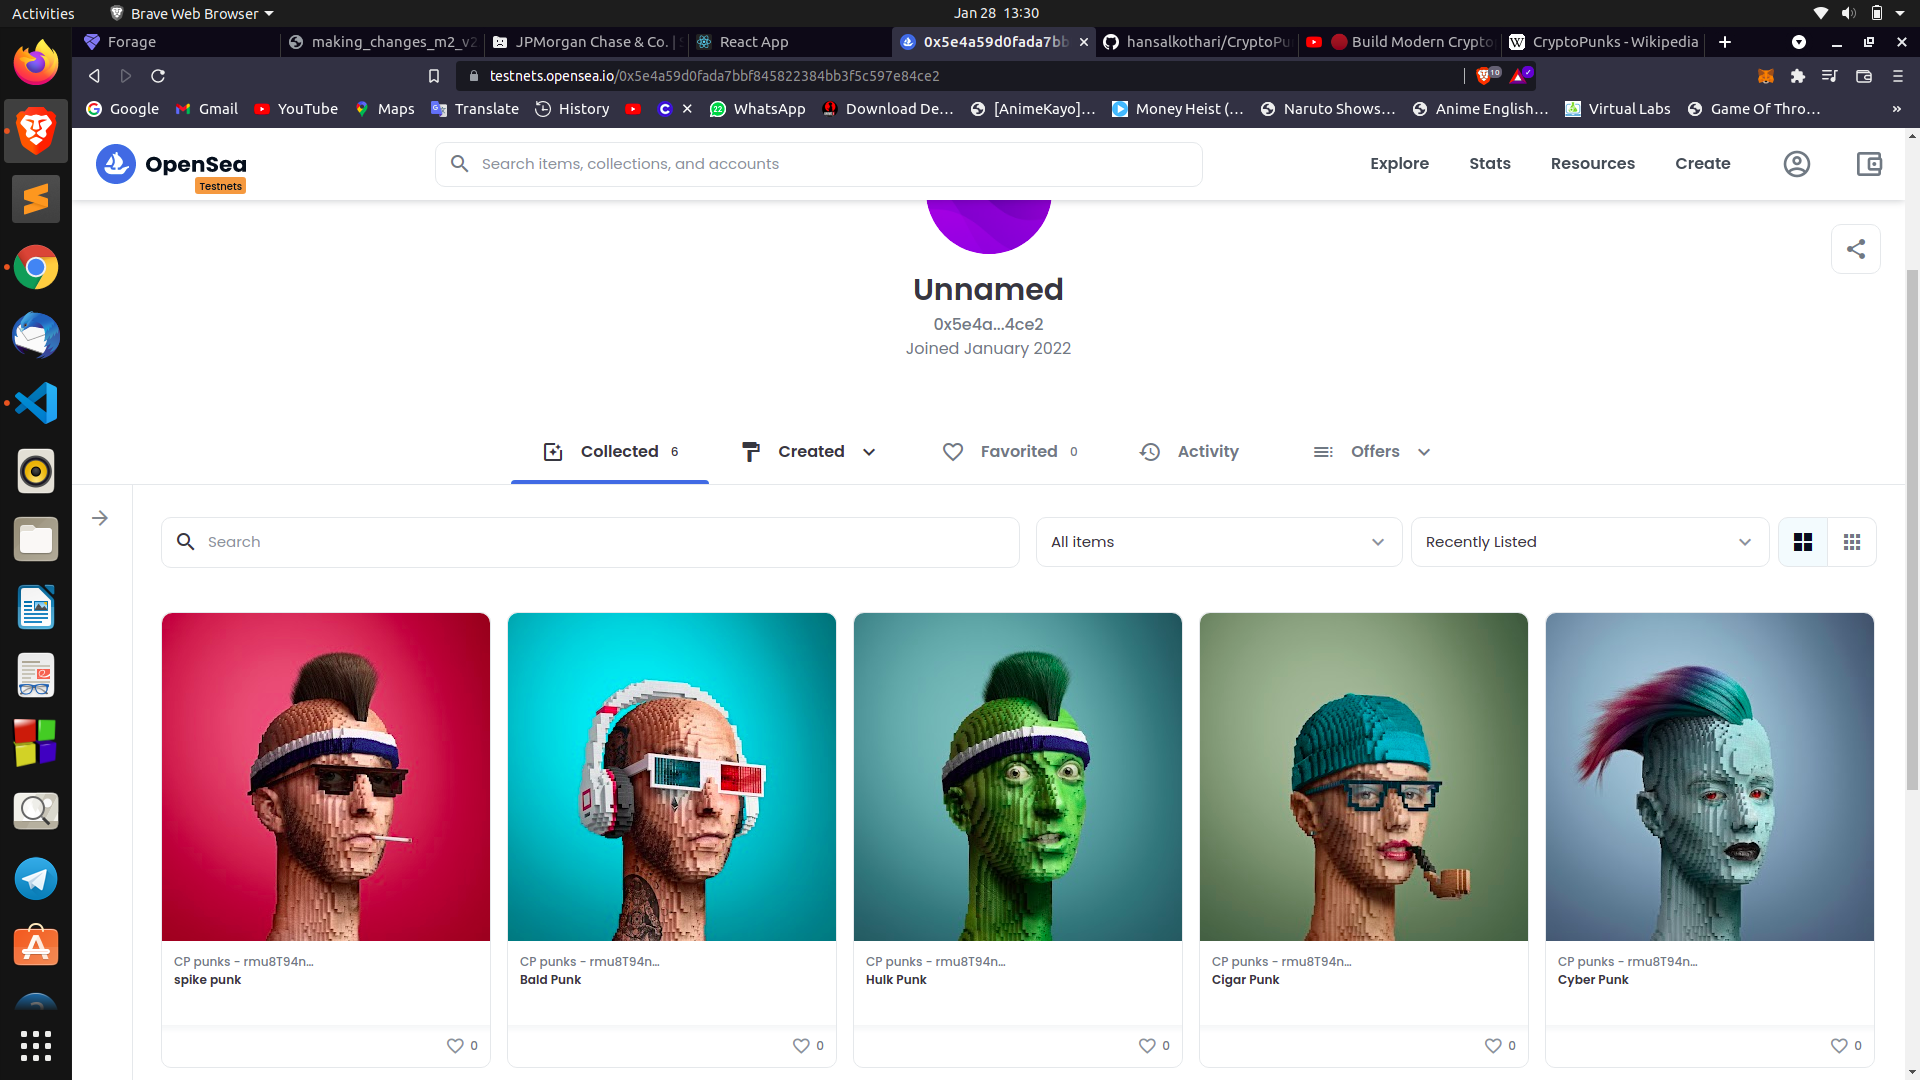Switch to the Activity tab
Screen dimensions: 1920x1080
pyautogui.click(x=1189, y=452)
